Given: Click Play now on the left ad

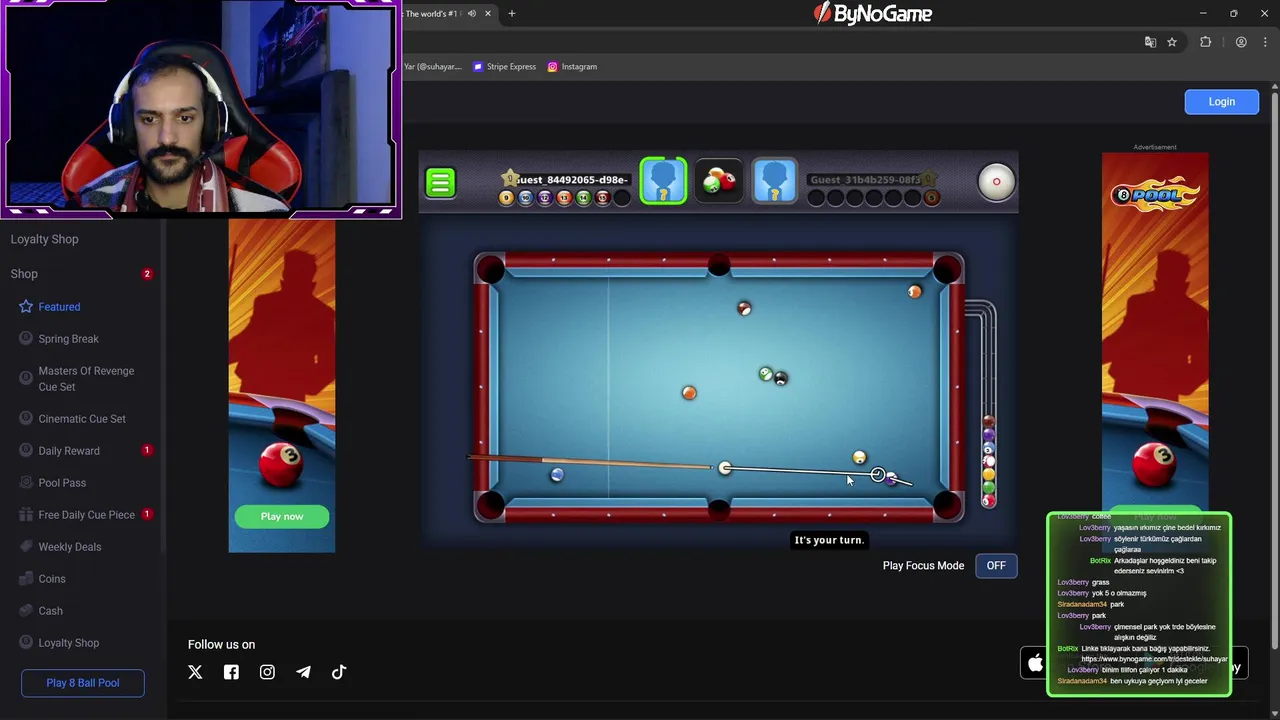Looking at the screenshot, I should tap(282, 517).
